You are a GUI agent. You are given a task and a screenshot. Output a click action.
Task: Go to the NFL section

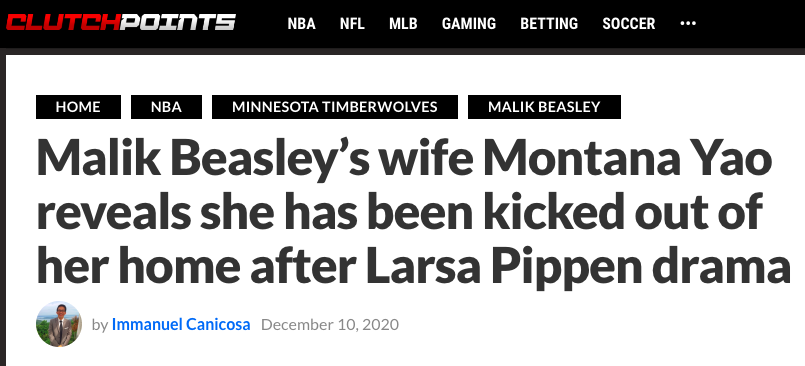tap(352, 24)
